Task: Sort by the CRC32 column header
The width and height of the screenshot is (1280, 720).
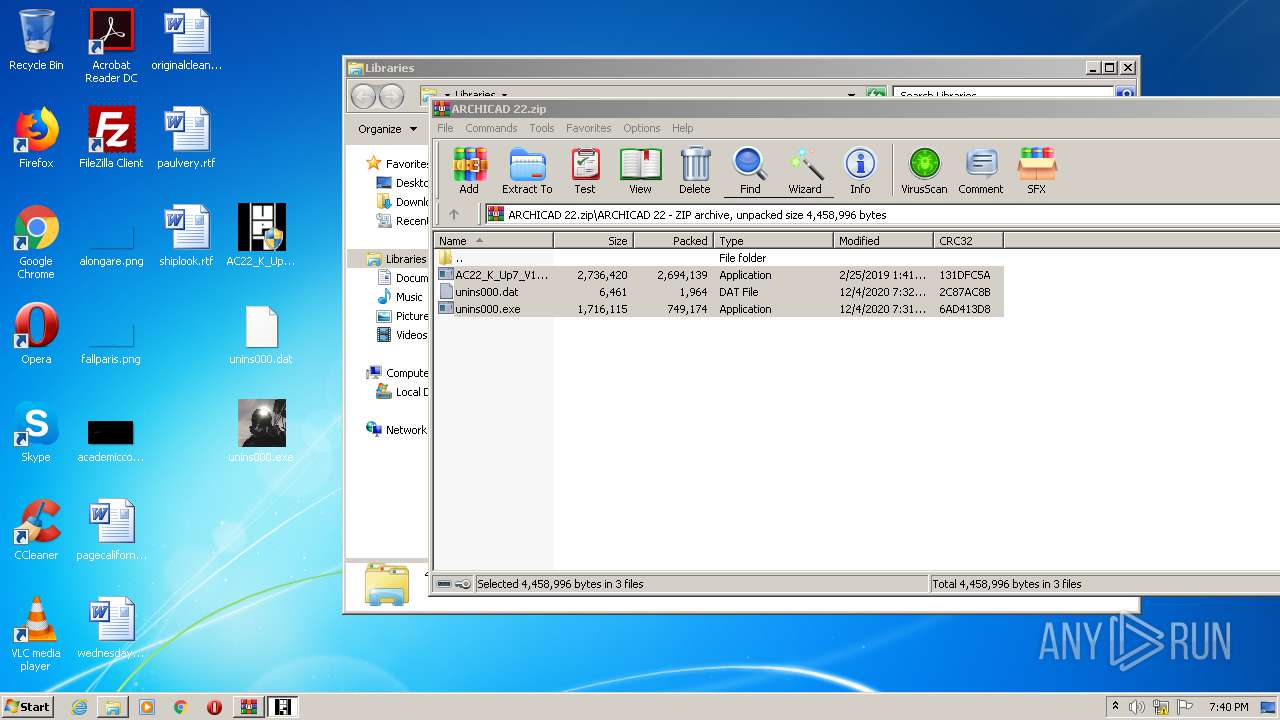Action: tap(969, 241)
